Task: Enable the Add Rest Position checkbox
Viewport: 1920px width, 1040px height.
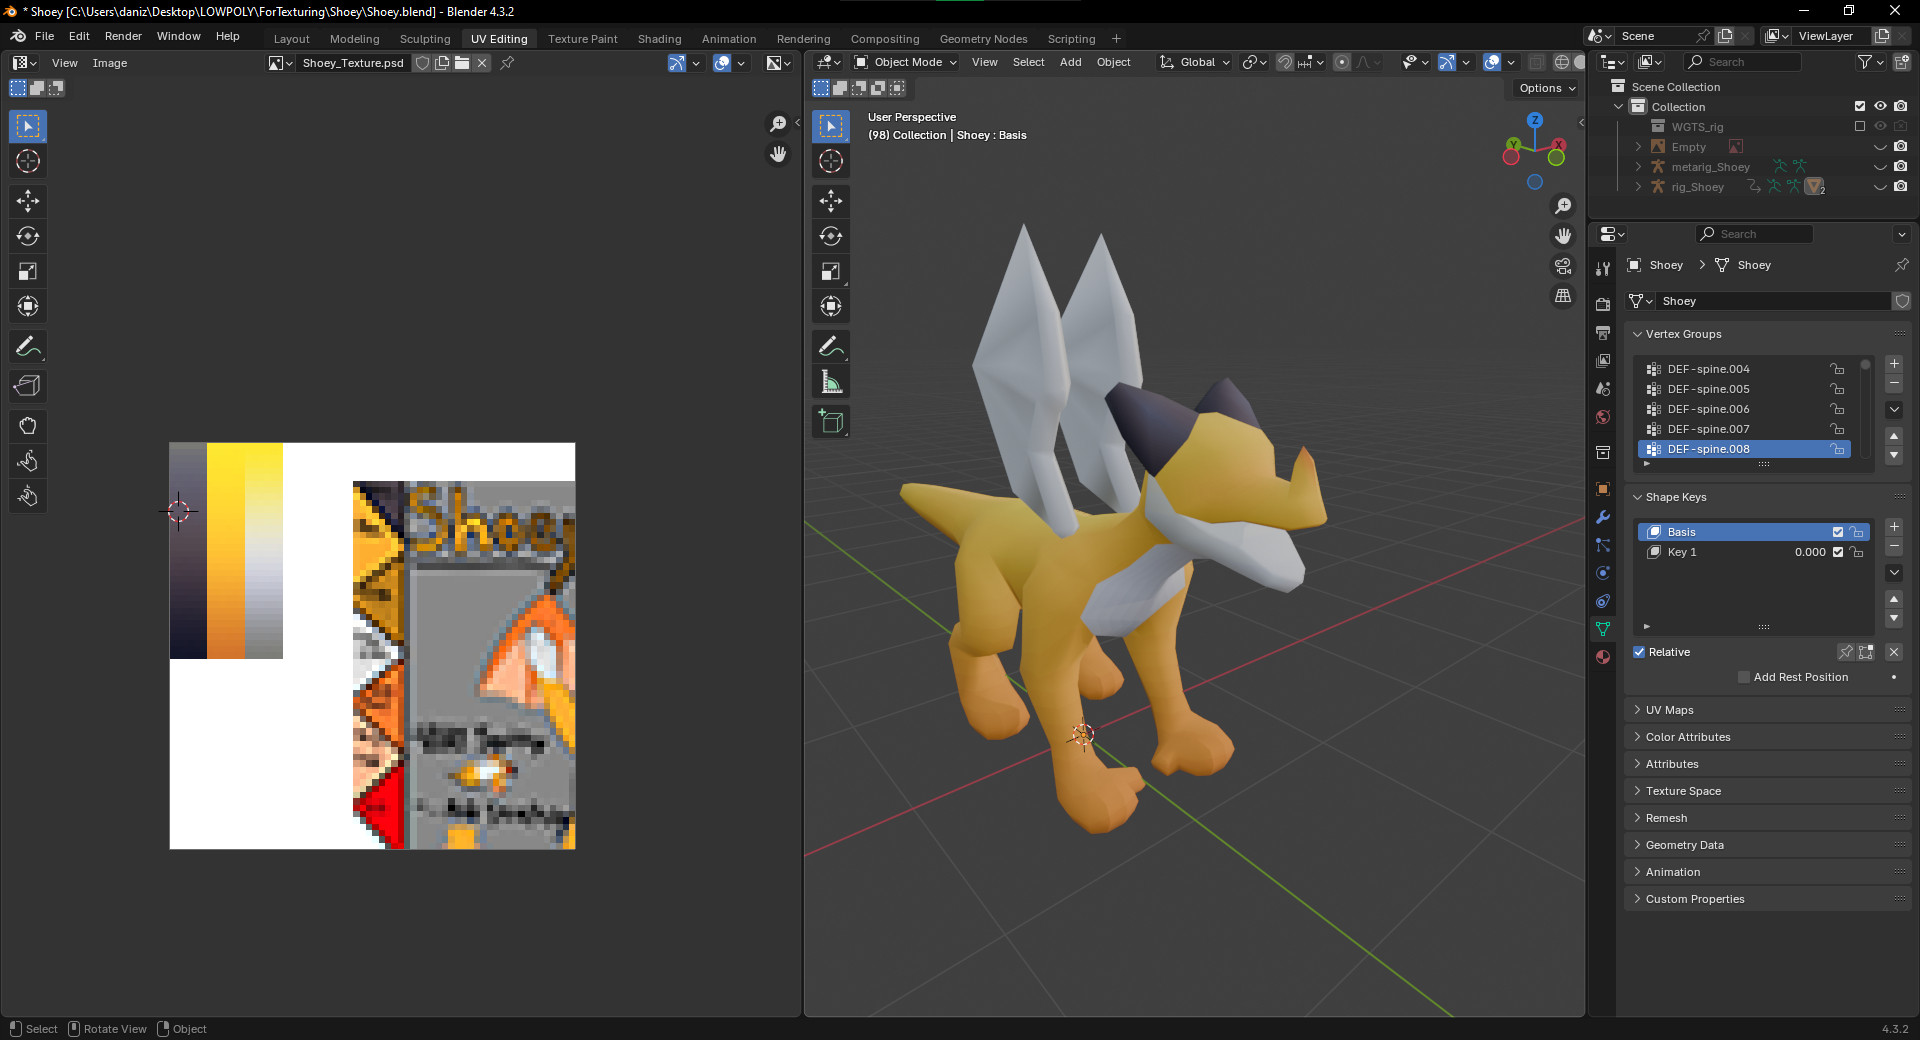Action: (1744, 677)
